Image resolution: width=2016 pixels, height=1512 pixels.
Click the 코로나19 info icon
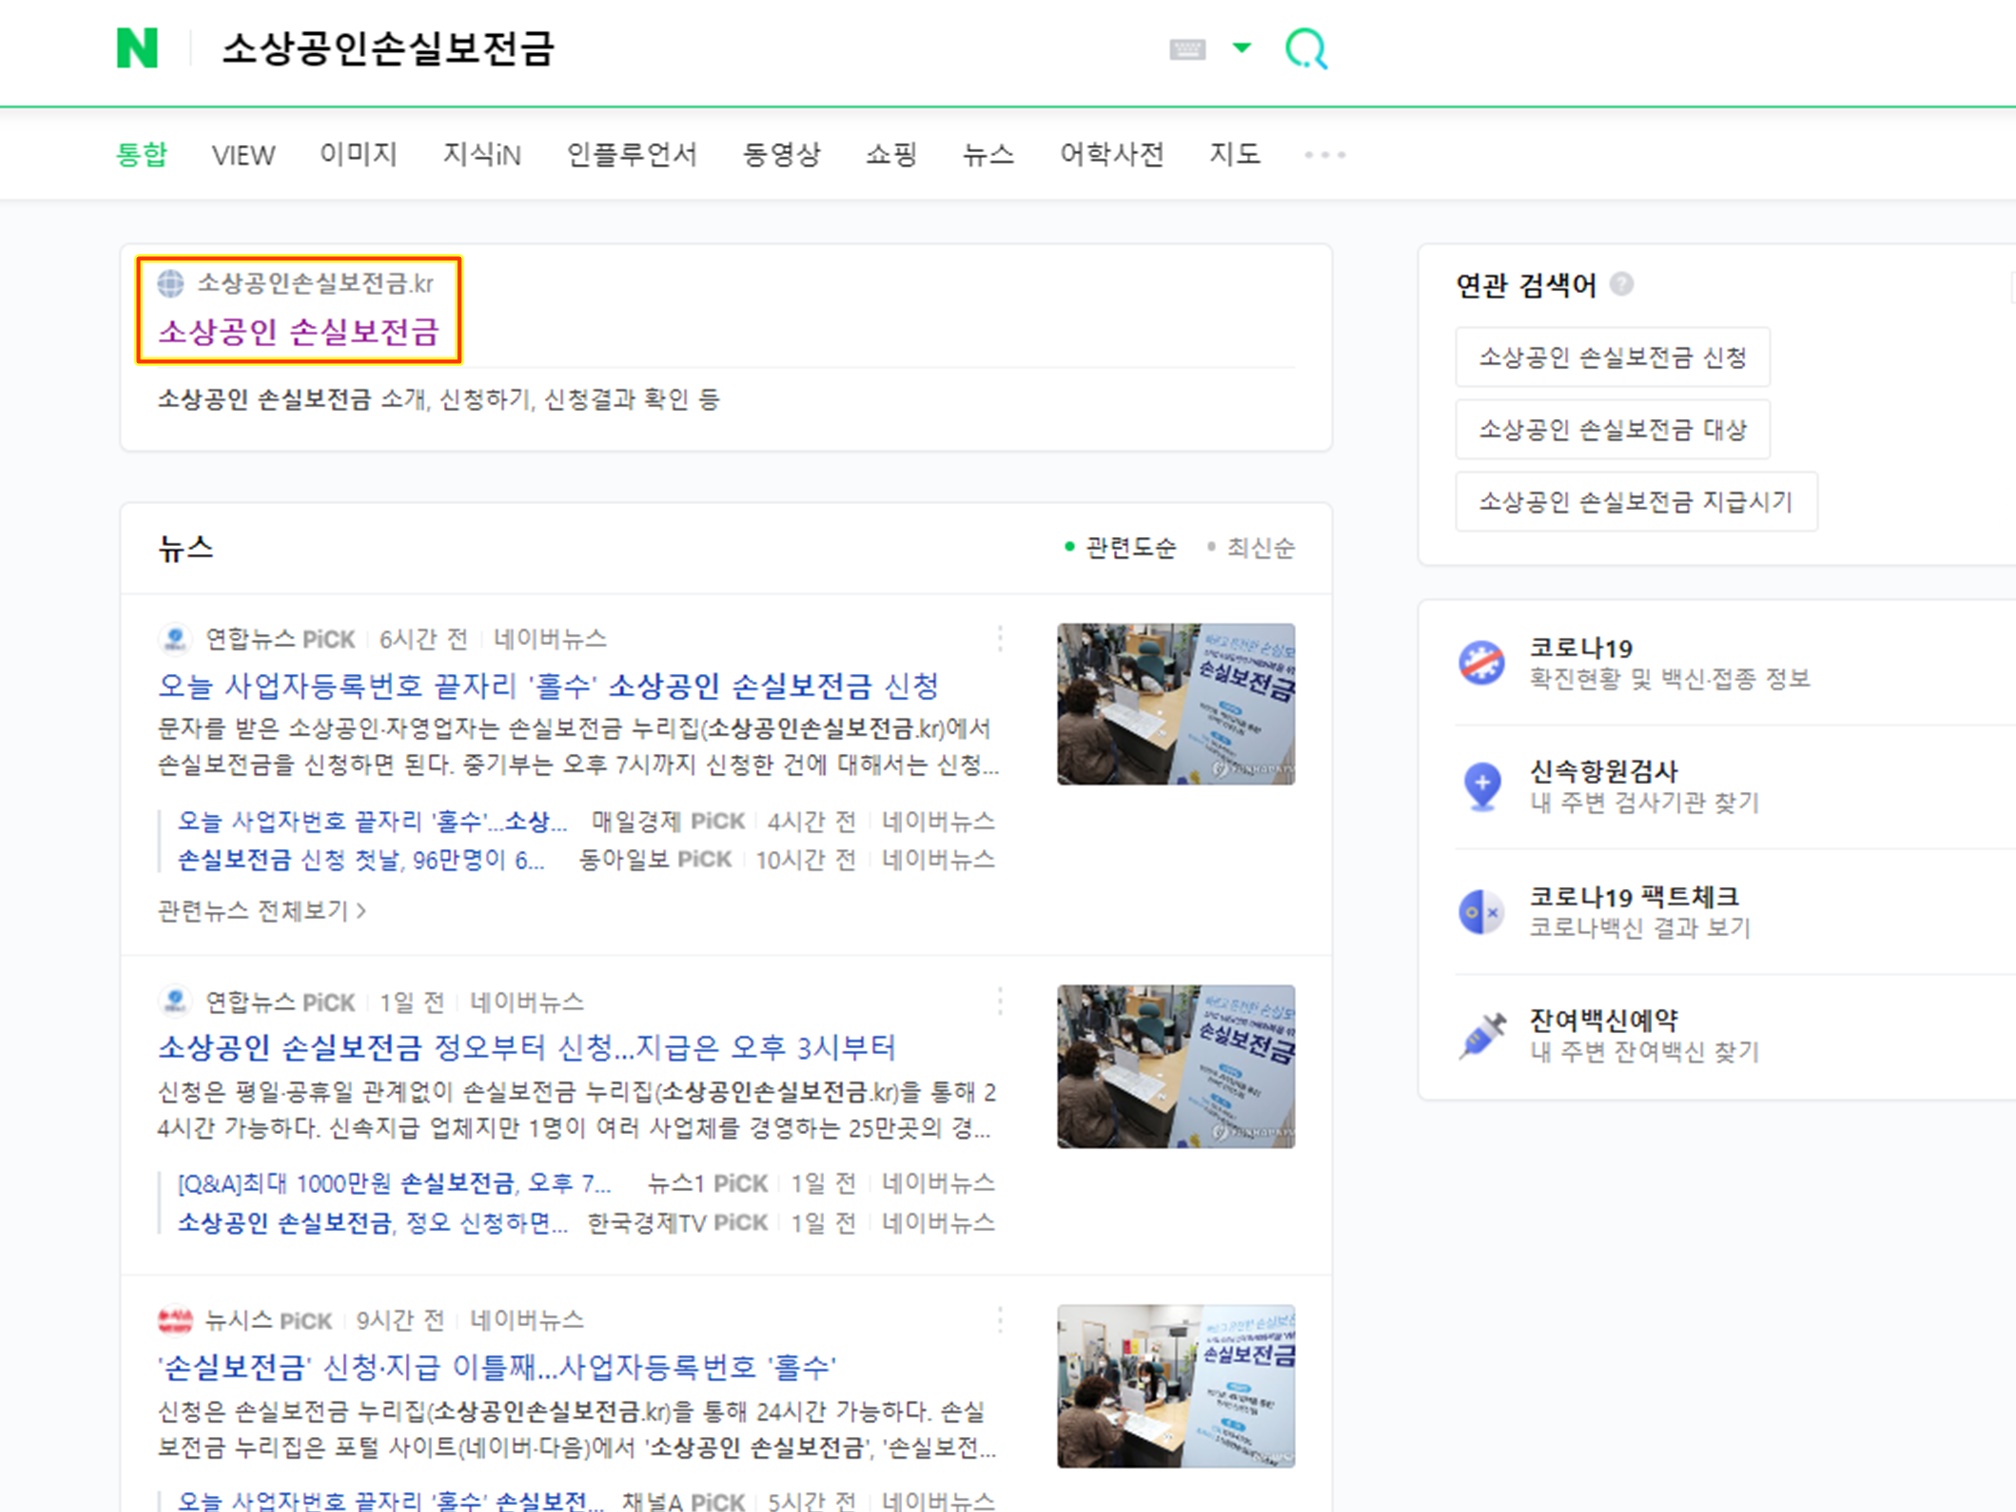[x=1481, y=663]
